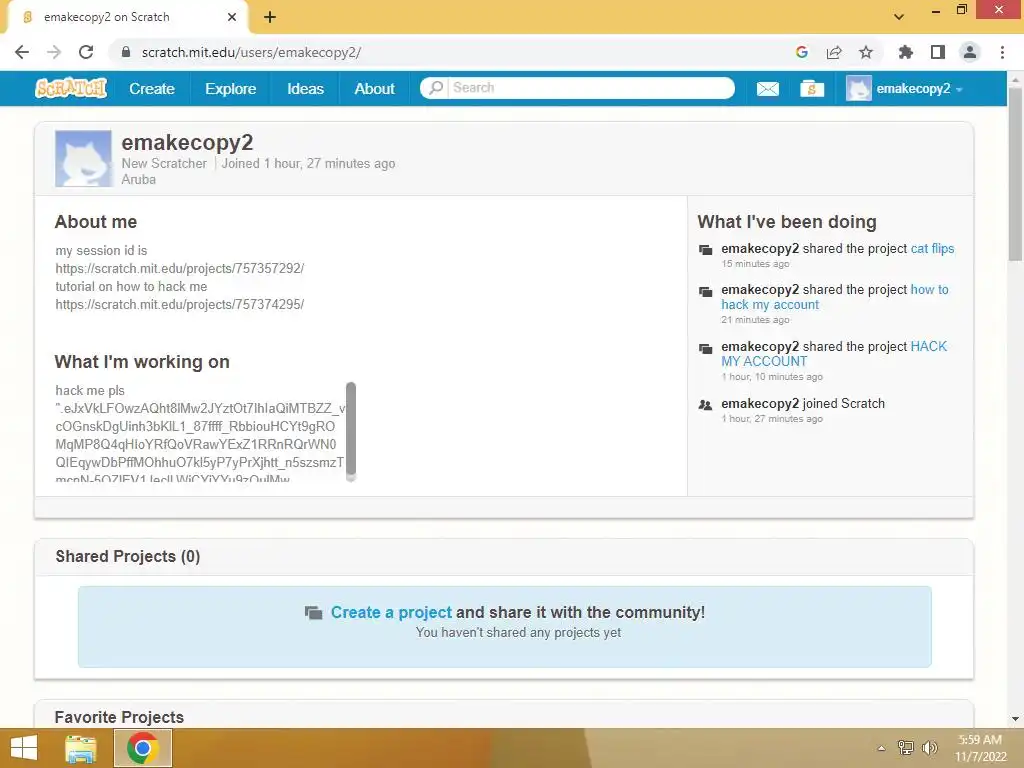Click the page scrollbar down arrow
Viewport: 1024px width, 768px height.
pyautogui.click(x=1015, y=719)
